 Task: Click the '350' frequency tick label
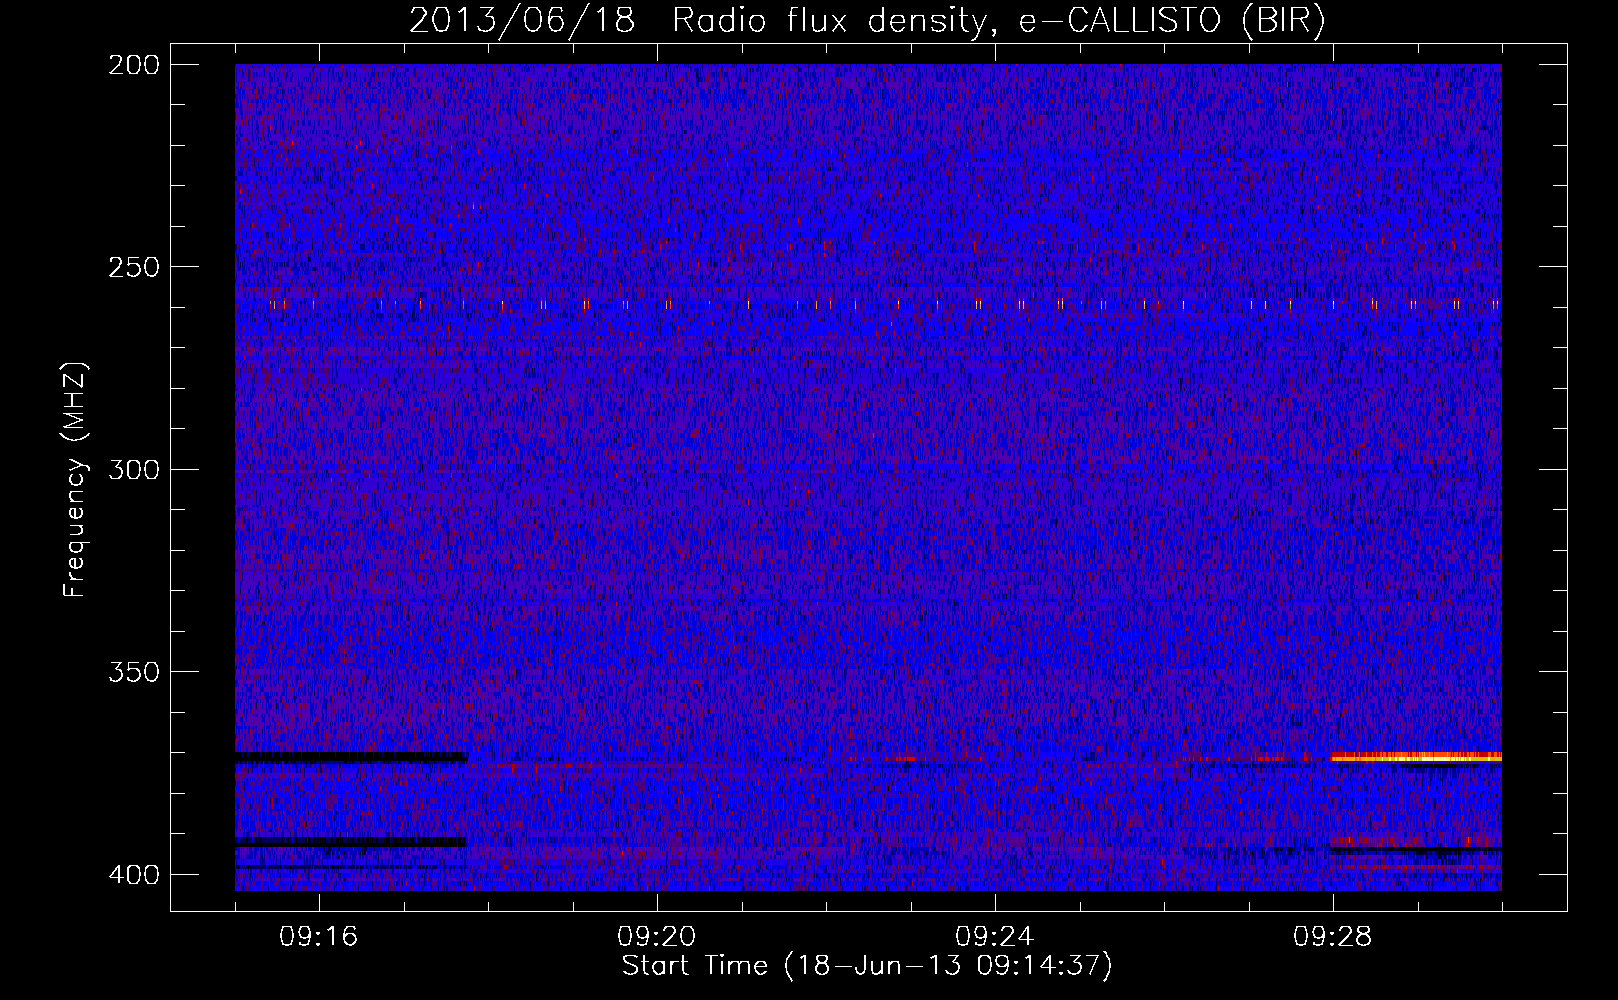133,672
